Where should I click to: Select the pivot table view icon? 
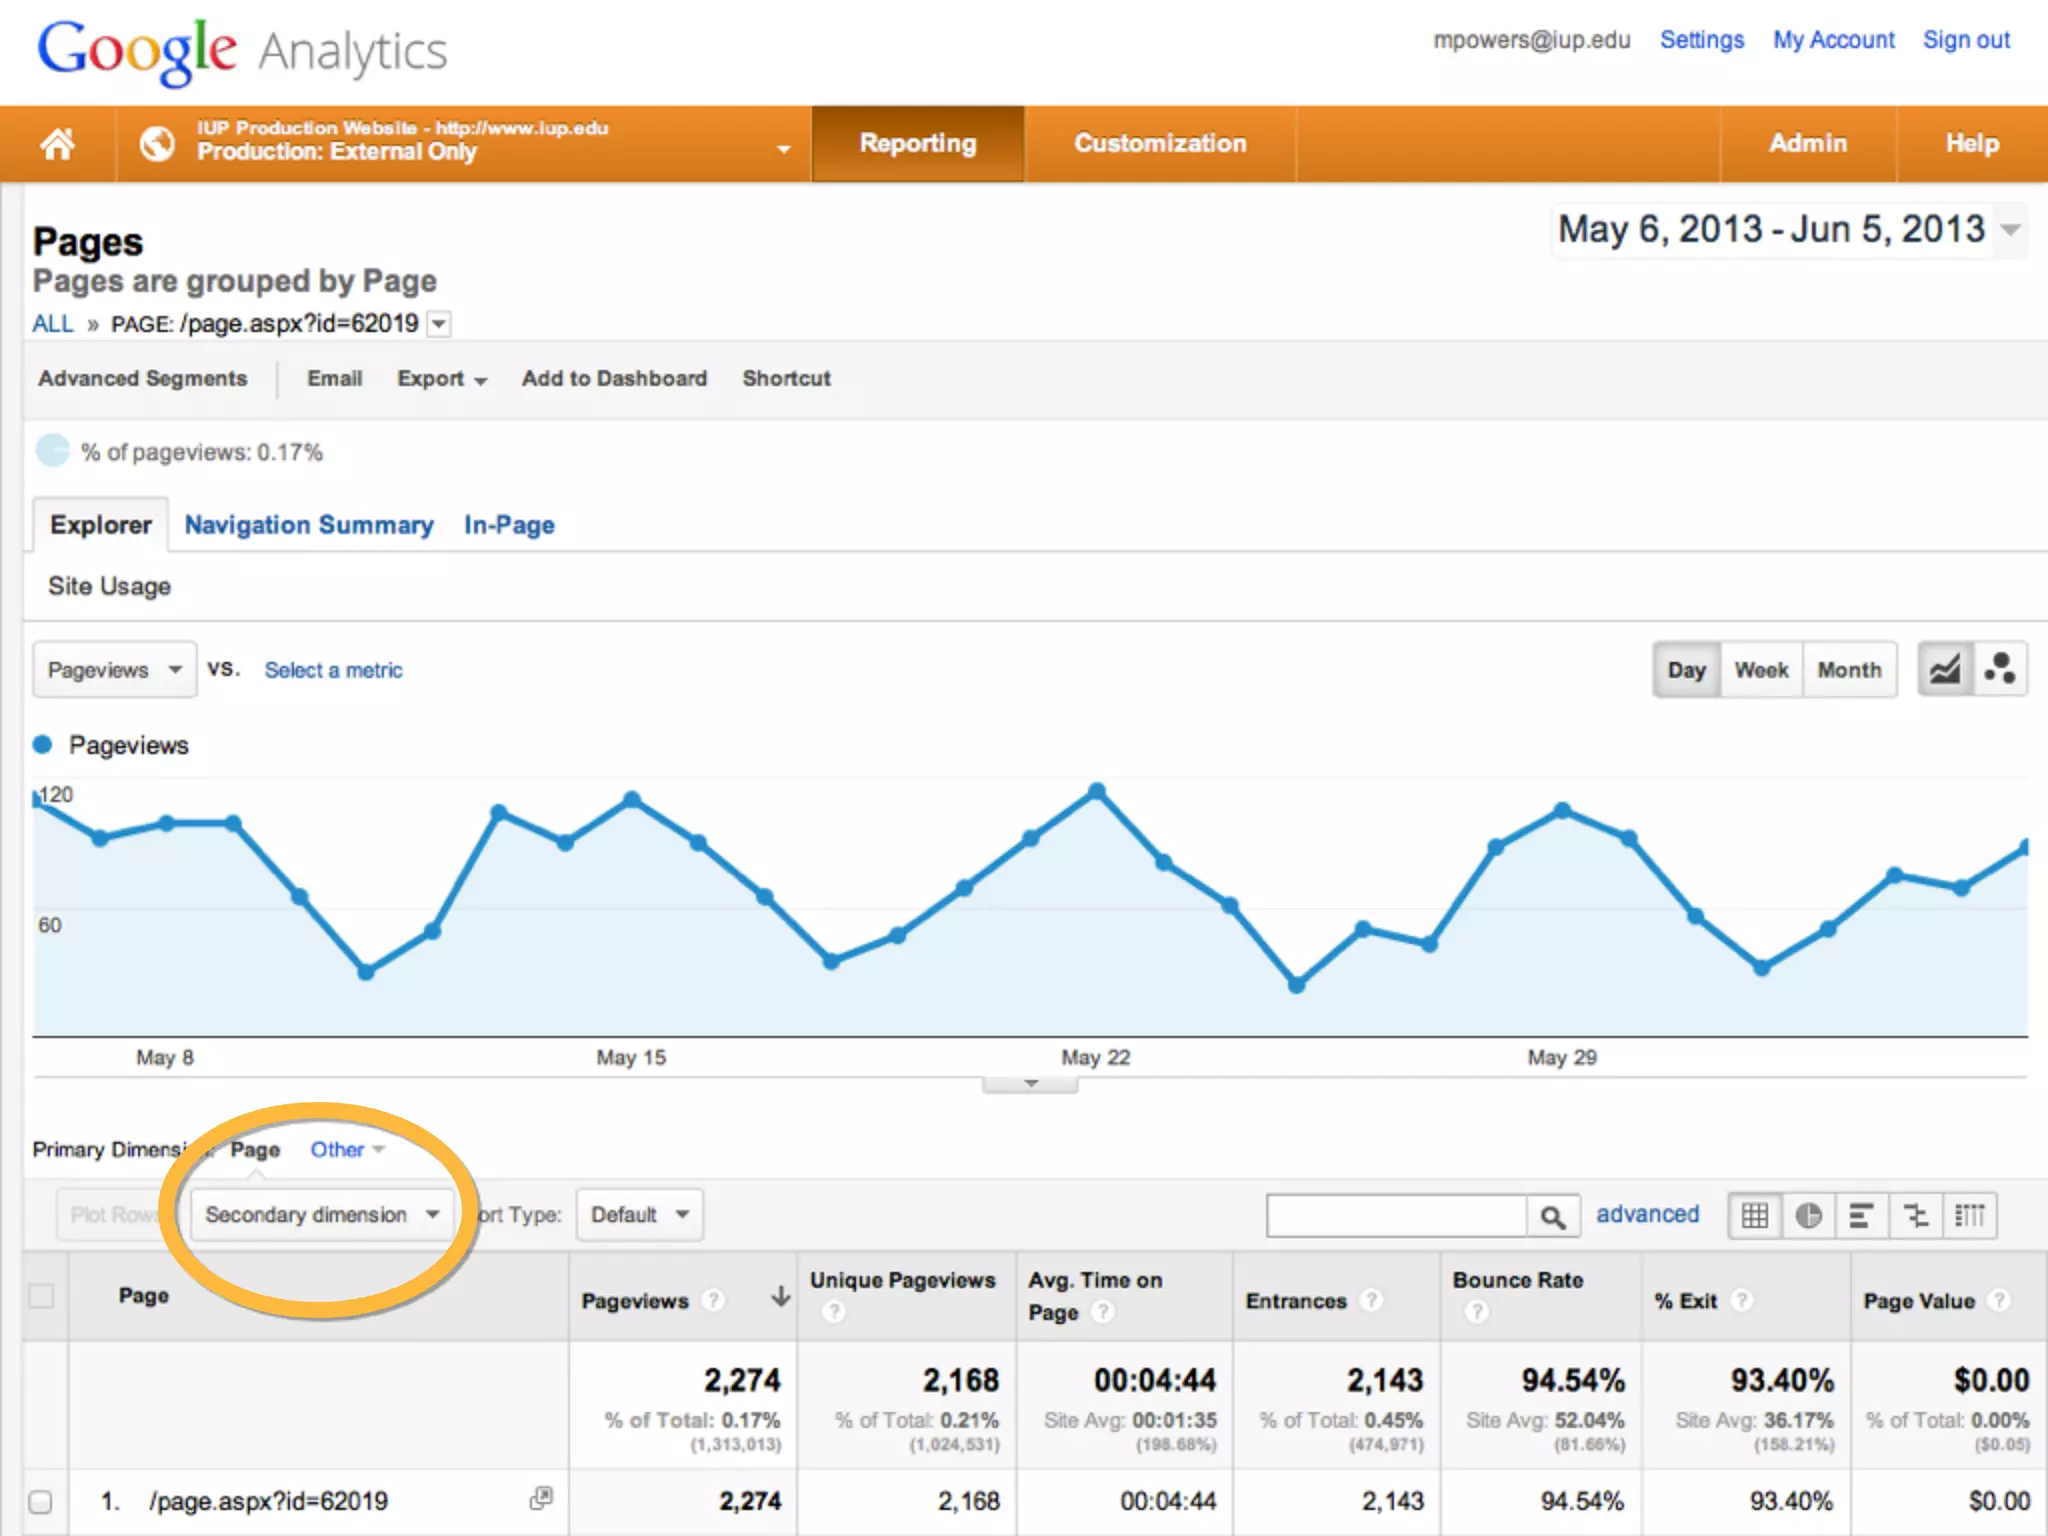coord(1969,1215)
